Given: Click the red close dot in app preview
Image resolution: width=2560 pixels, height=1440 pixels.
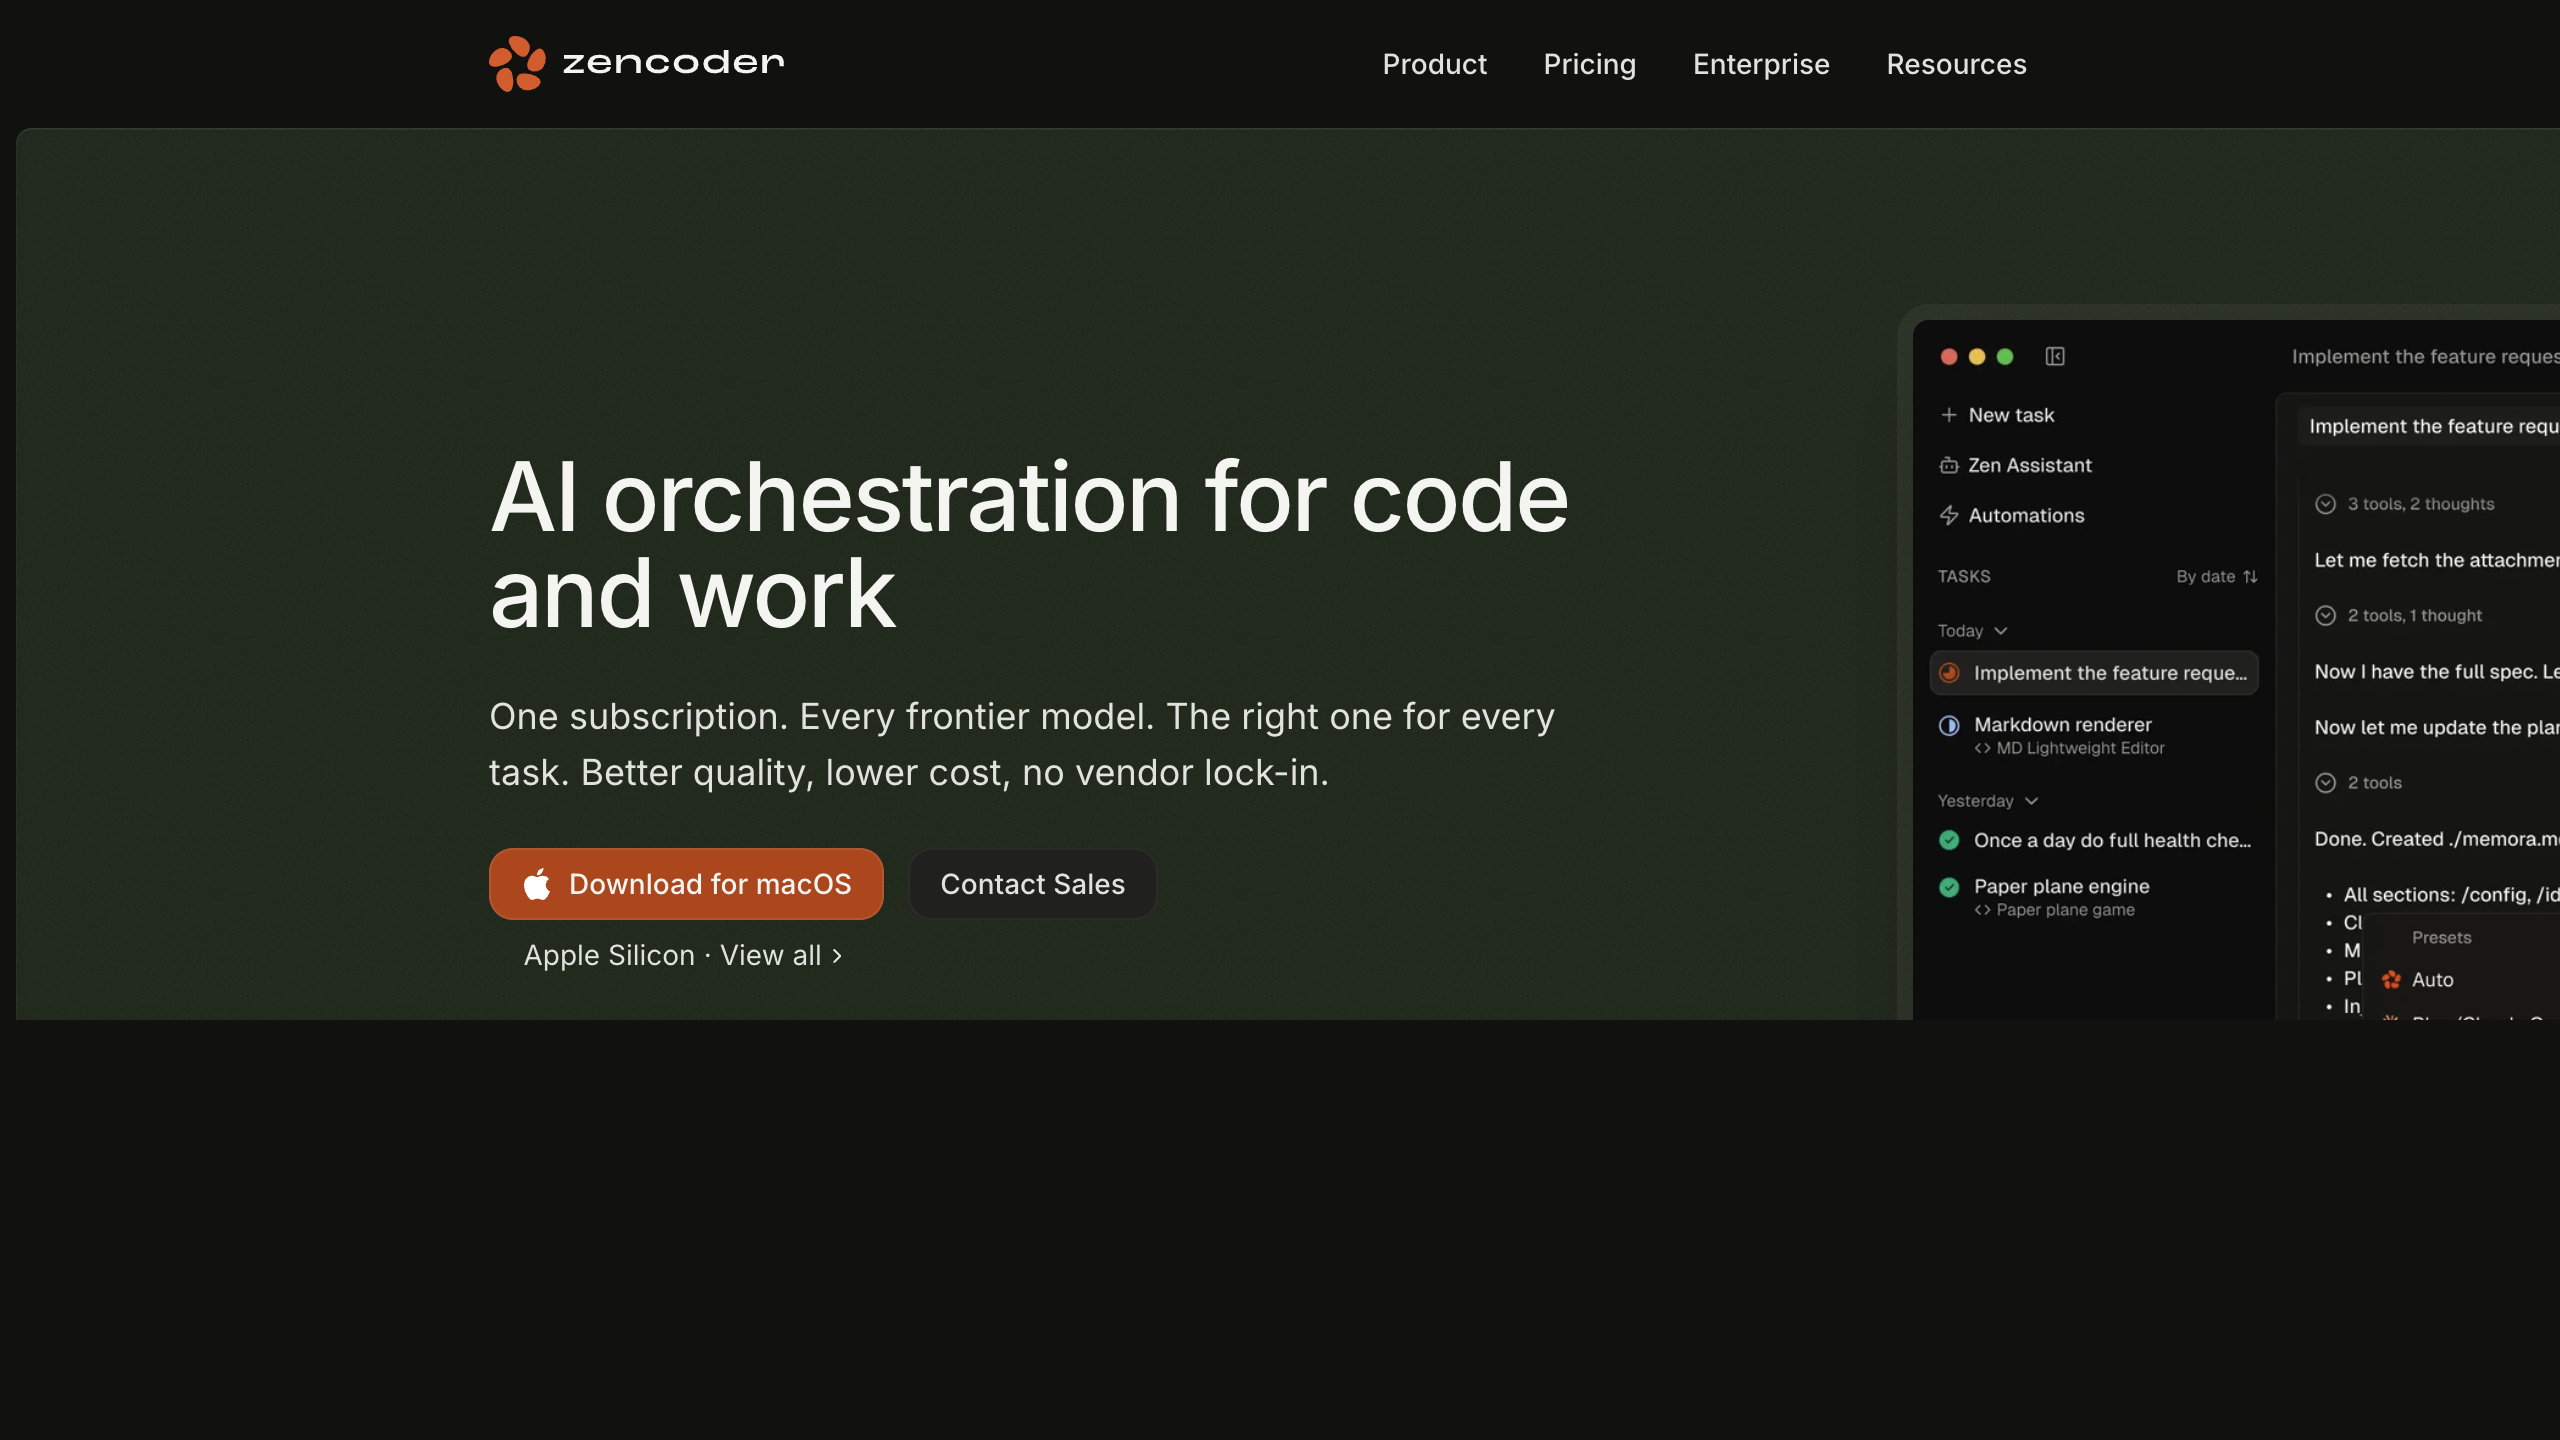Looking at the screenshot, I should [1949, 357].
